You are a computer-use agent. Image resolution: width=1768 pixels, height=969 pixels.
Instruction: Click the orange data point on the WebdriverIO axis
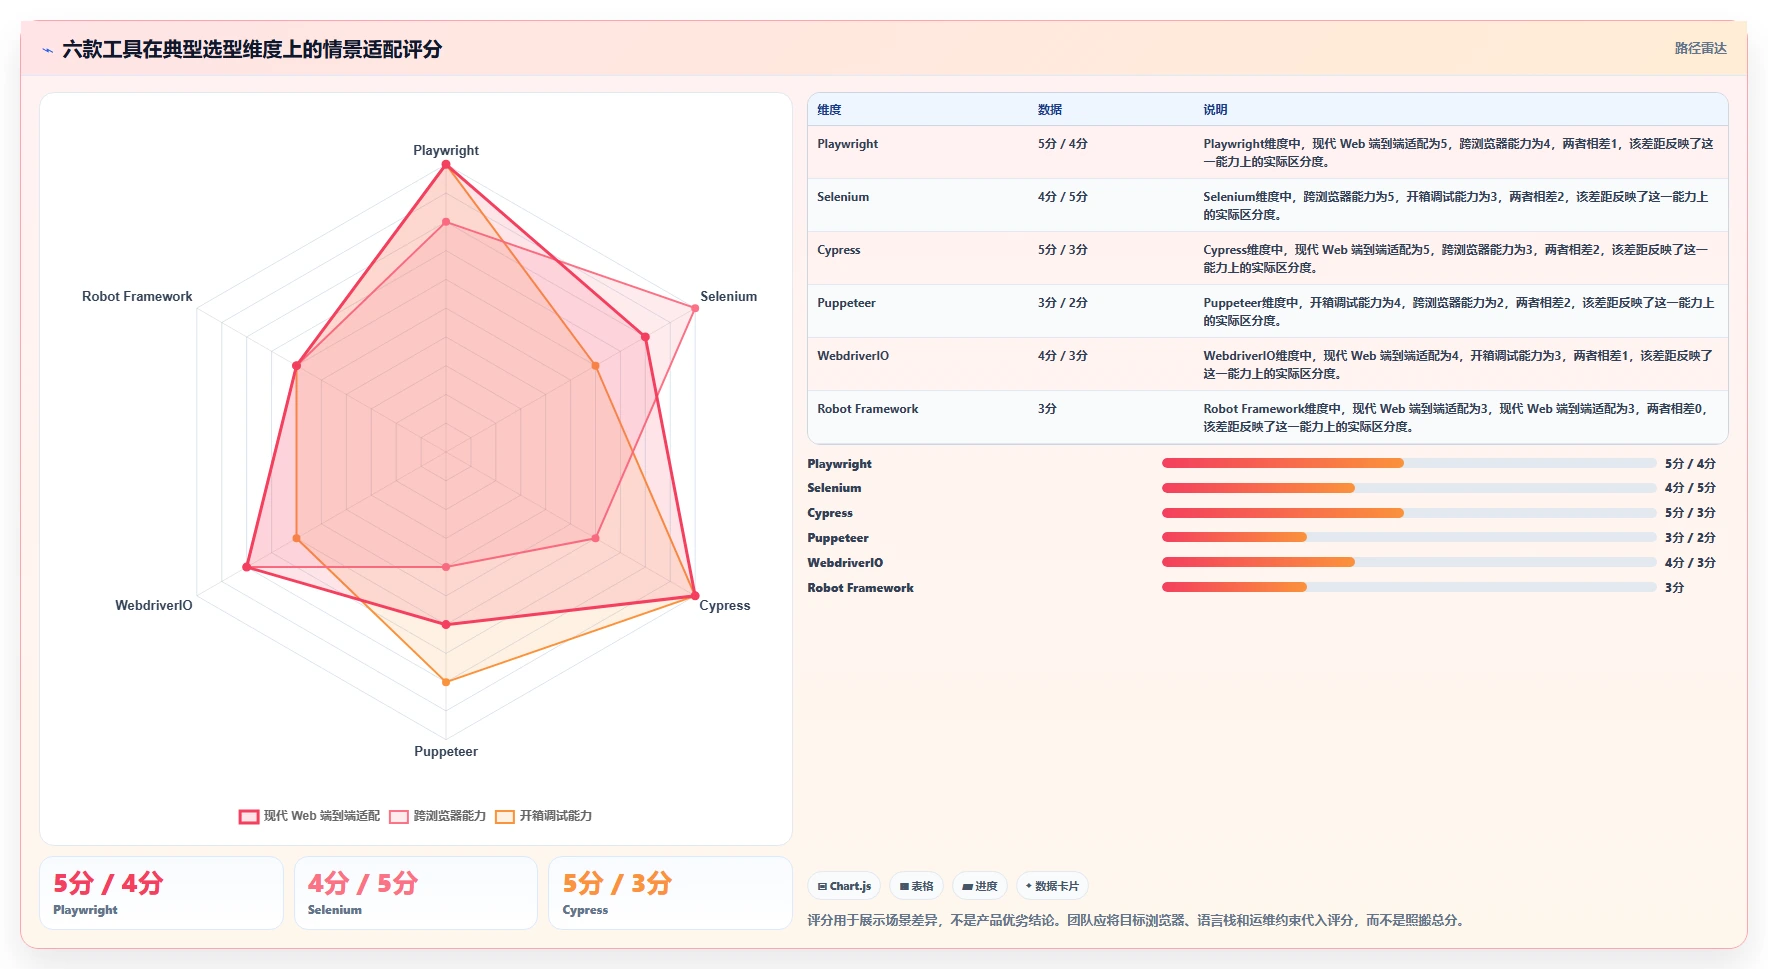click(x=296, y=538)
